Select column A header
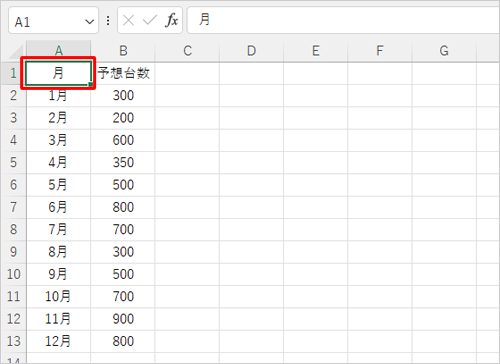Image resolution: width=500 pixels, height=364 pixels. click(59, 51)
